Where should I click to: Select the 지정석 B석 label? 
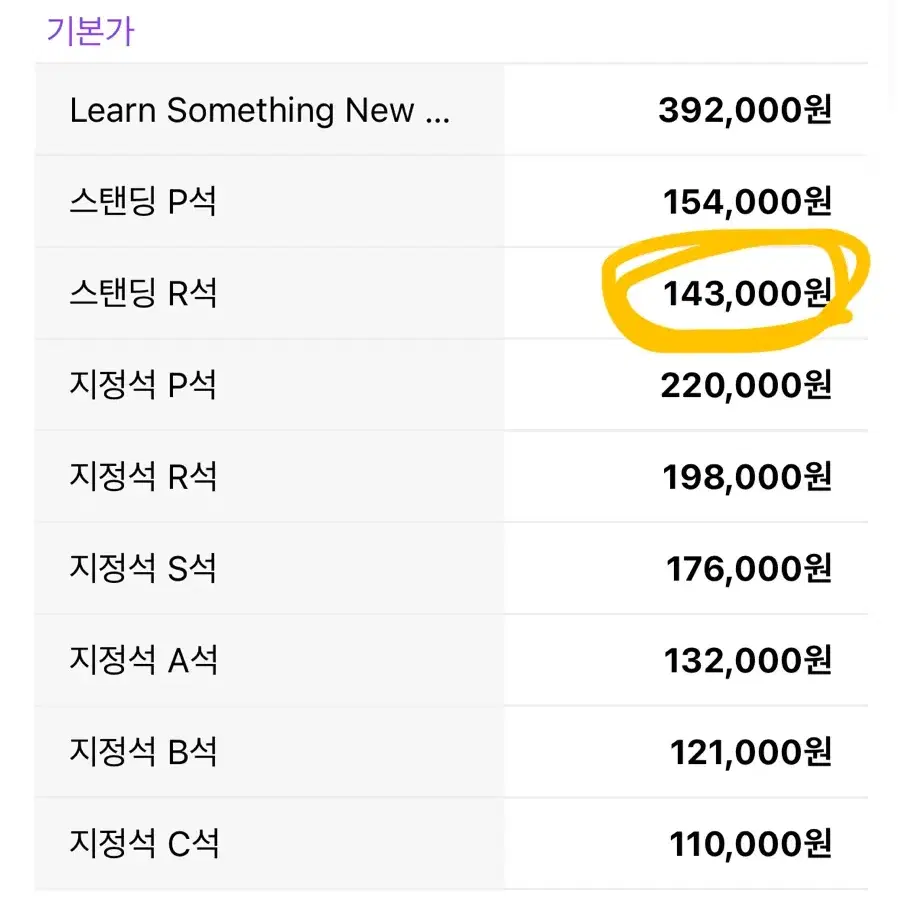(143, 751)
